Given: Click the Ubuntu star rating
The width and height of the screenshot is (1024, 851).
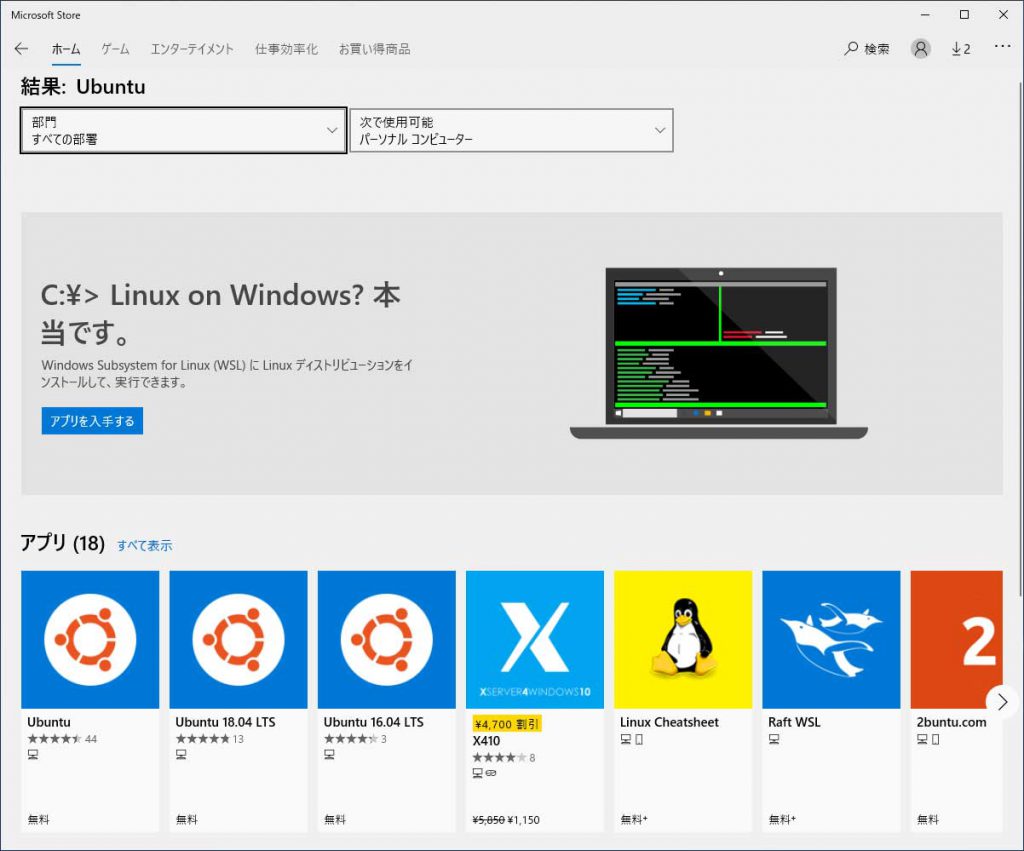Looking at the screenshot, I should pyautogui.click(x=54, y=739).
